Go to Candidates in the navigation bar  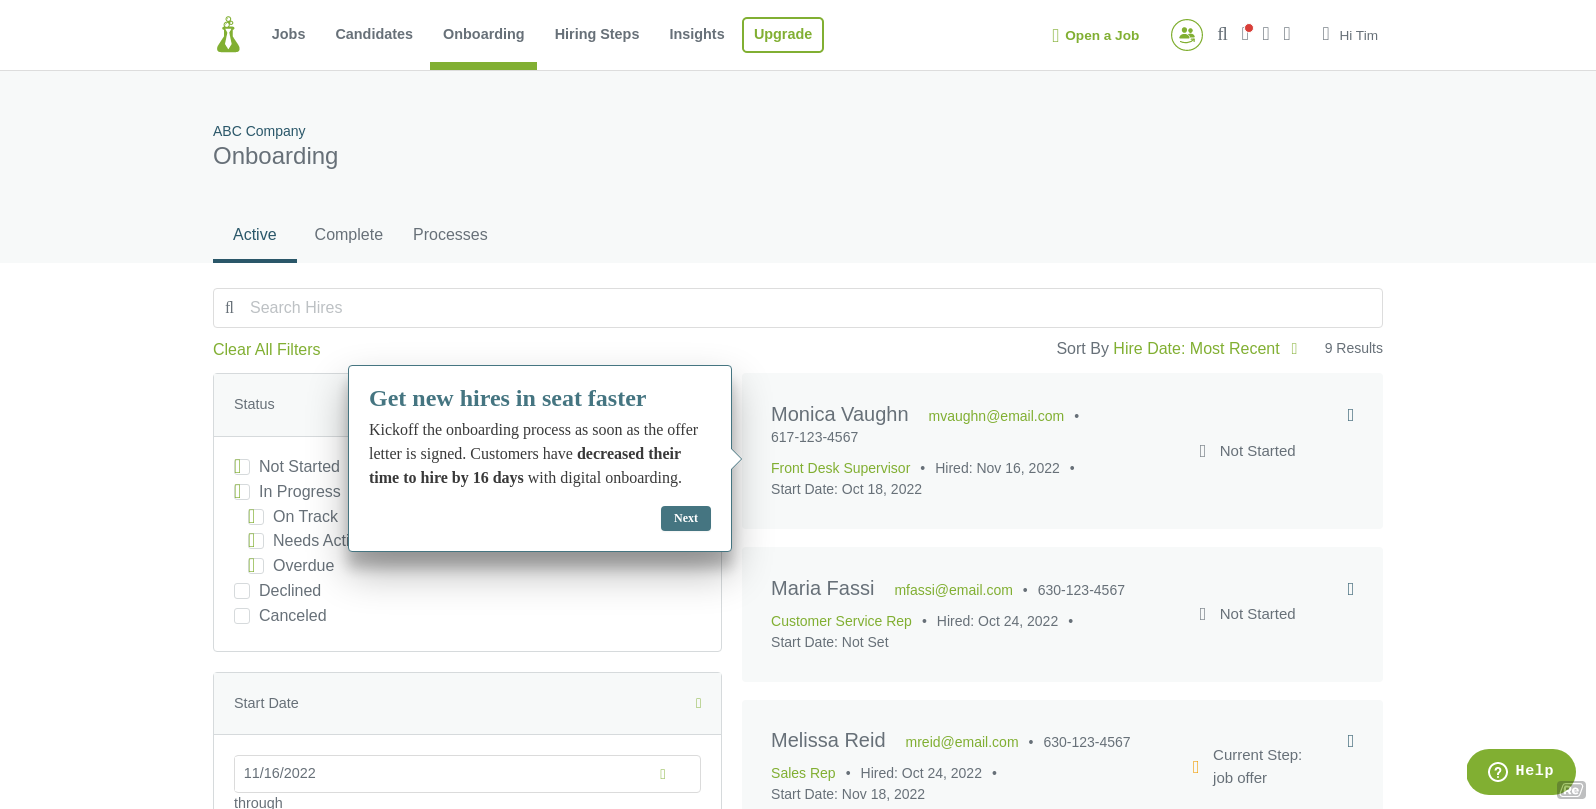(x=374, y=34)
